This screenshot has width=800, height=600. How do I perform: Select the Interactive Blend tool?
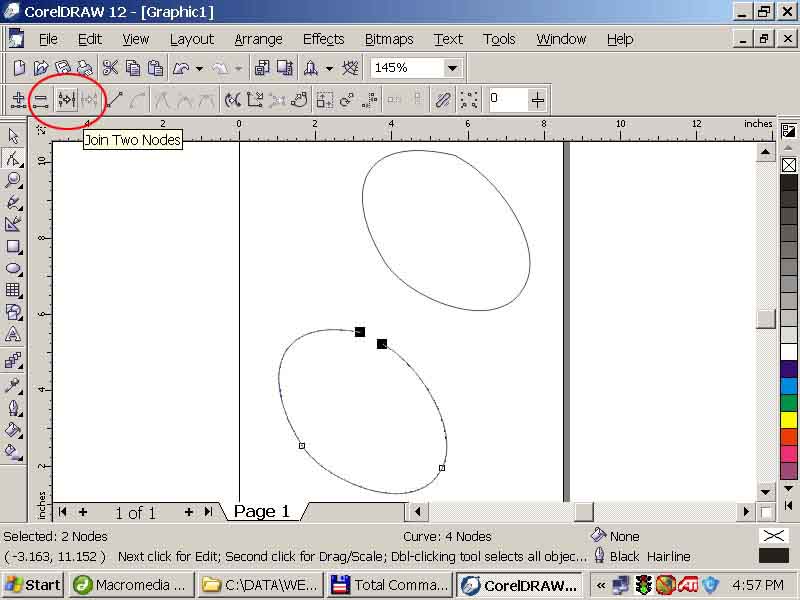pyautogui.click(x=13, y=361)
